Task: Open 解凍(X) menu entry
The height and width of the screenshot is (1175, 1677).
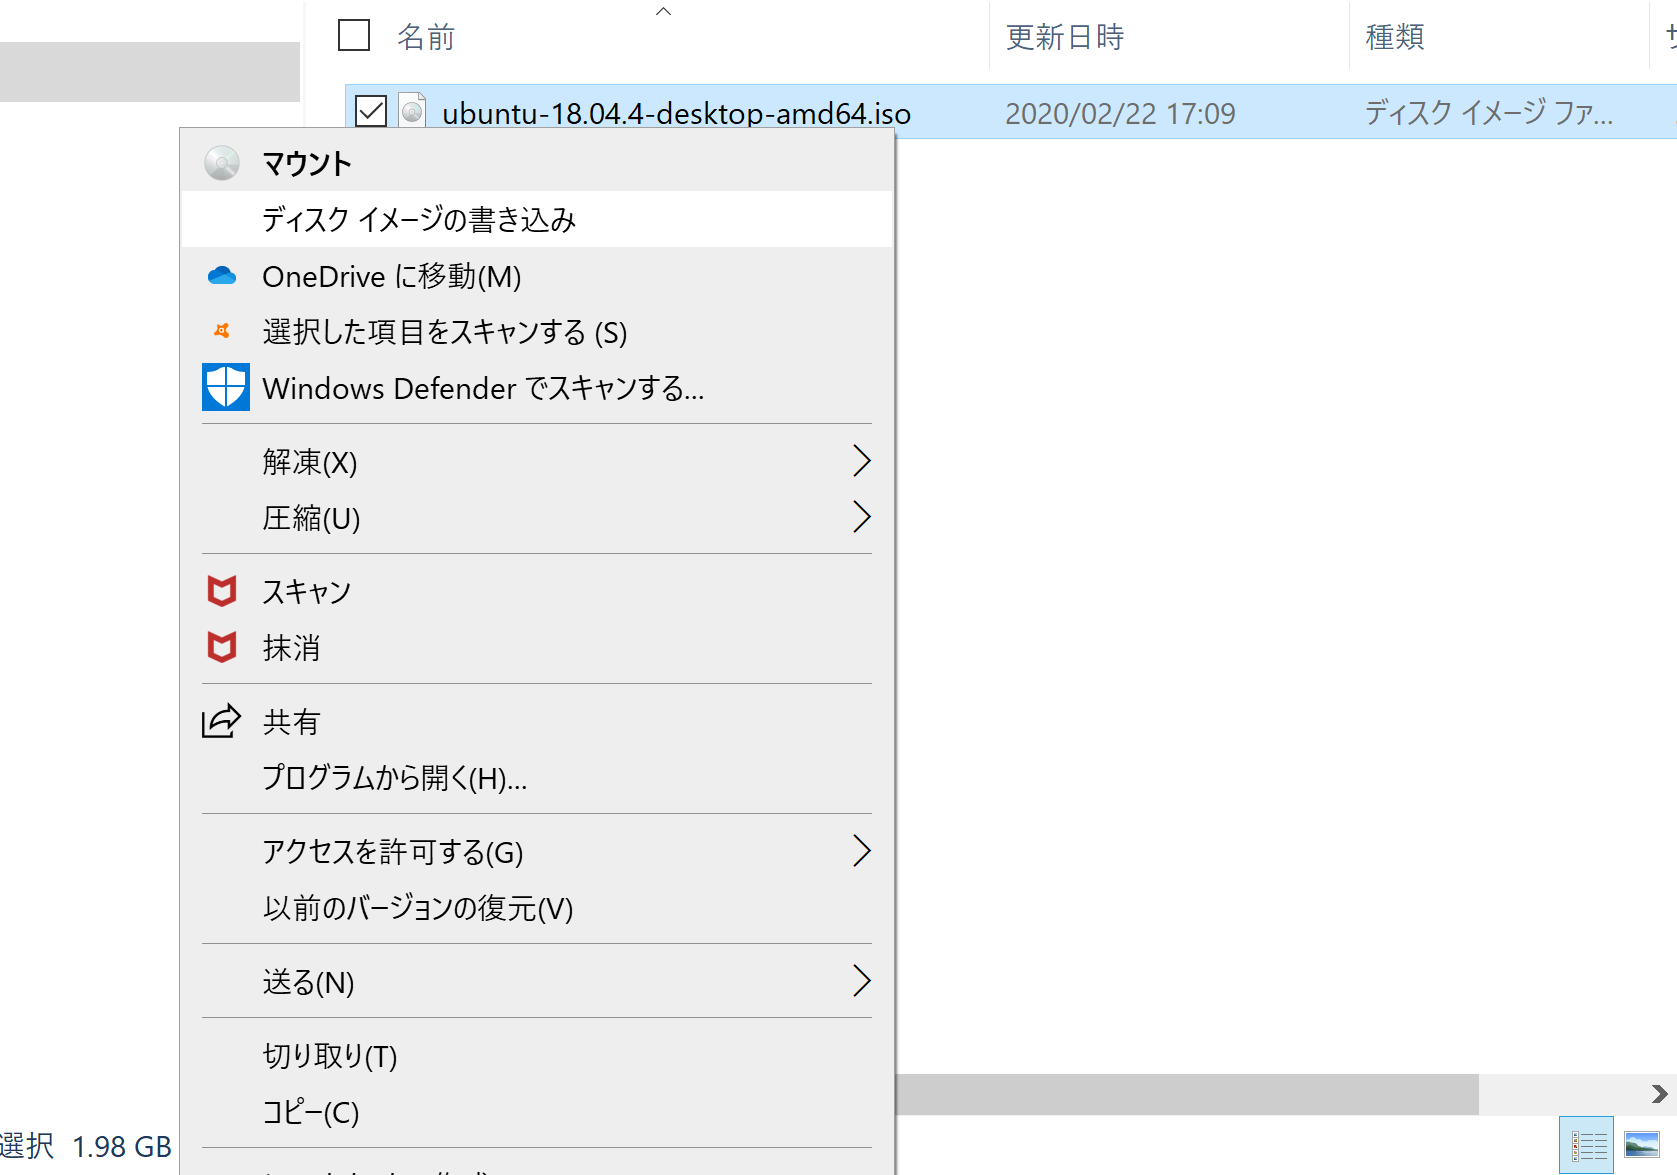Action: [537, 462]
